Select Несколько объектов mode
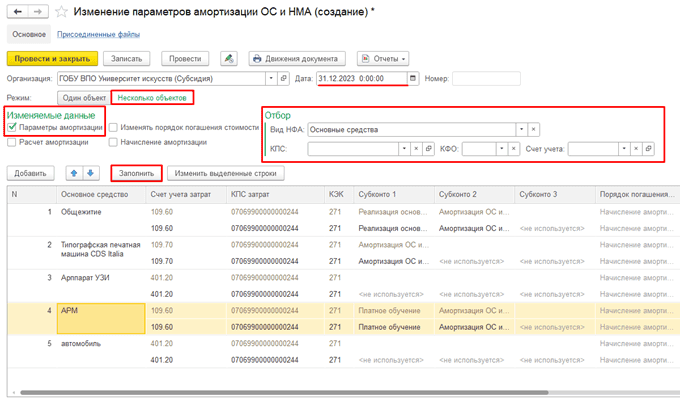680x400 pixels. tap(152, 98)
